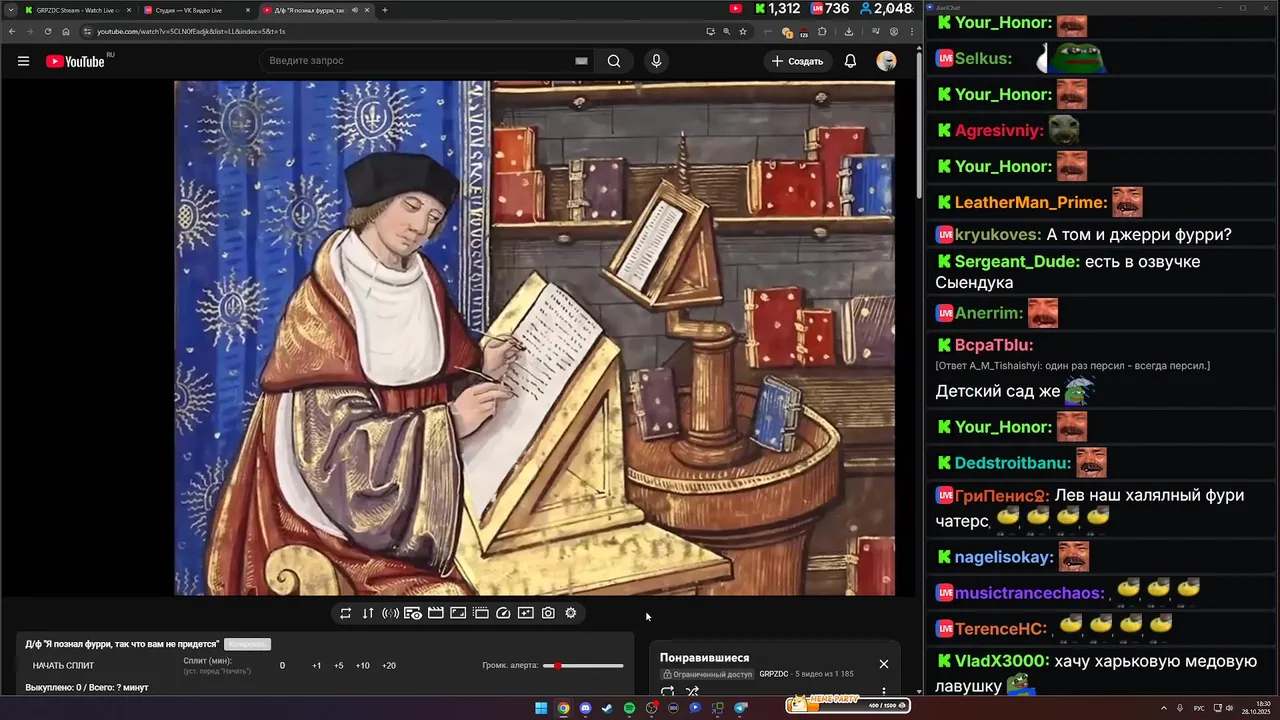Open YouTube notifications bell
The image size is (1280, 720).
[x=850, y=61]
